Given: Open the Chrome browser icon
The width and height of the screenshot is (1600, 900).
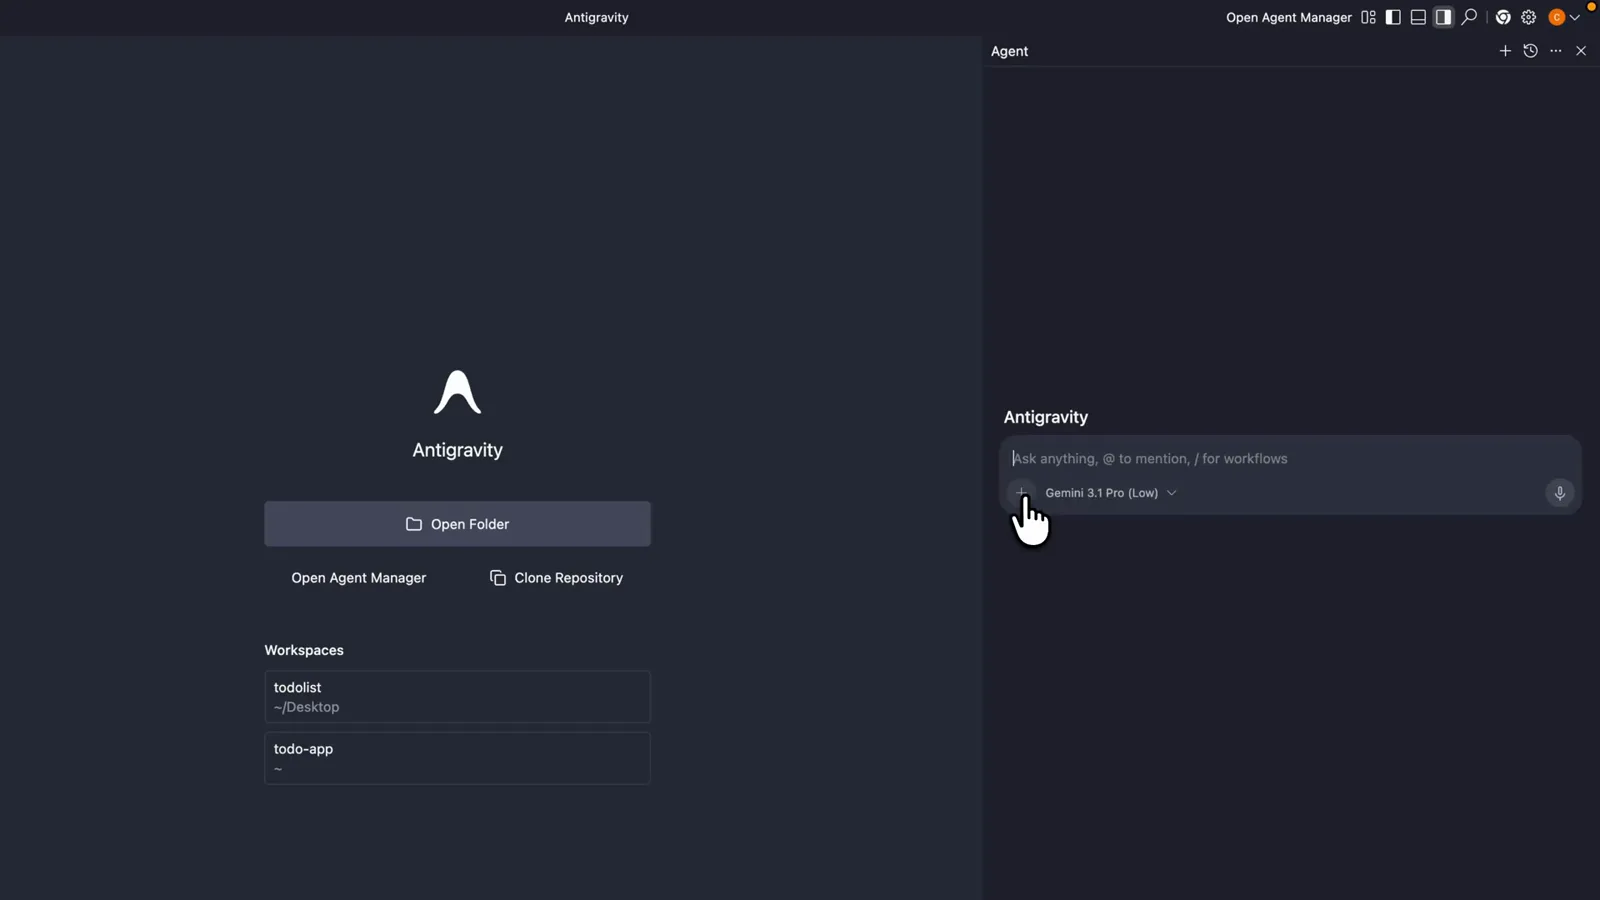Looking at the screenshot, I should 1503,17.
